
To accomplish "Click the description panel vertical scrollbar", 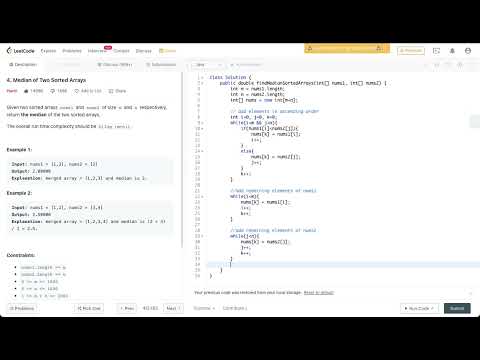I will pos(182,160).
